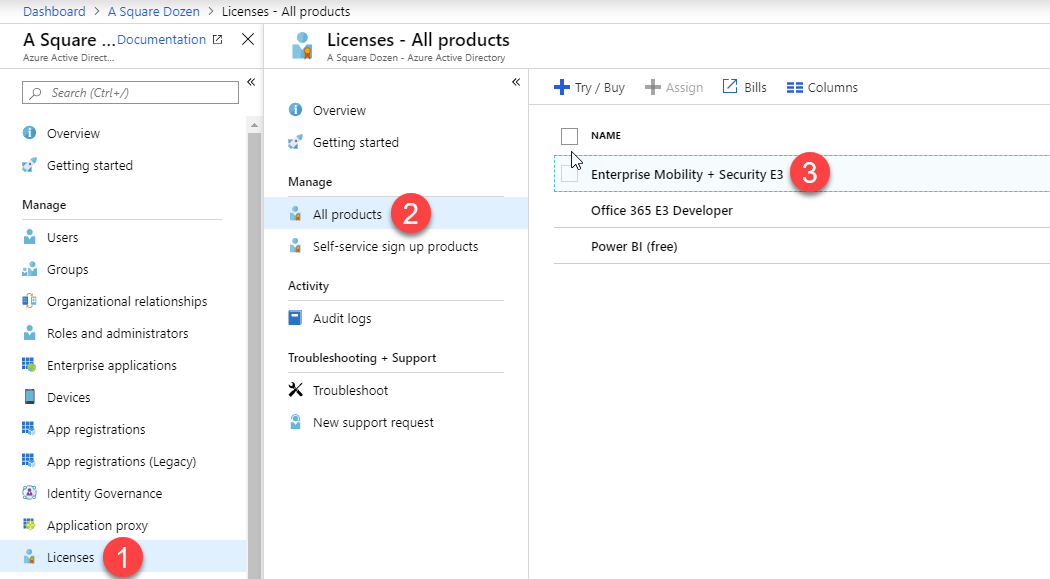Click the Try / Buy button
The height and width of the screenshot is (579, 1050).
coord(589,88)
